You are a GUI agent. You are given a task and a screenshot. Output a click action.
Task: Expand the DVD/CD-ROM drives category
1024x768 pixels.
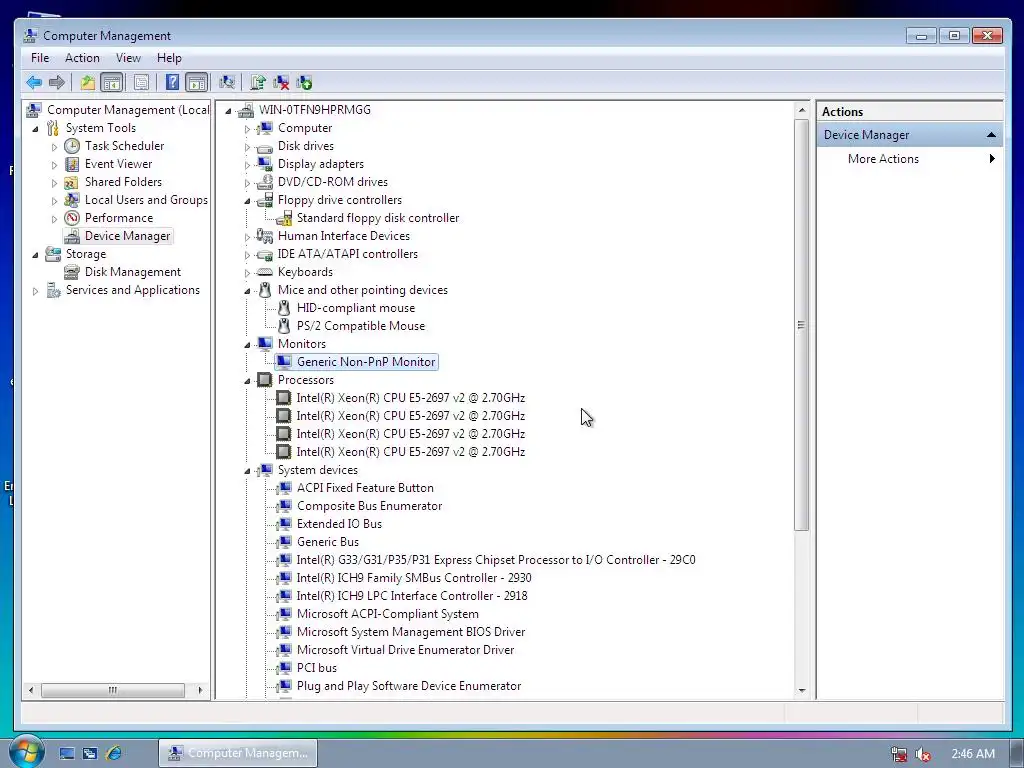pyautogui.click(x=247, y=183)
